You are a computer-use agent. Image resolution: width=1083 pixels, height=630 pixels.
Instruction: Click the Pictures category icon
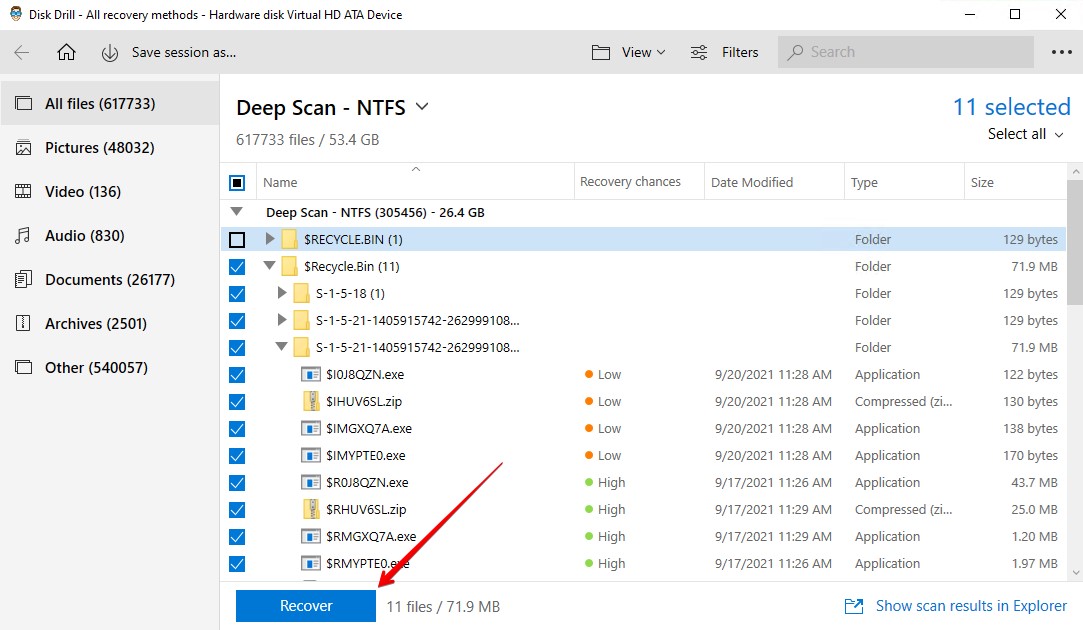point(23,148)
